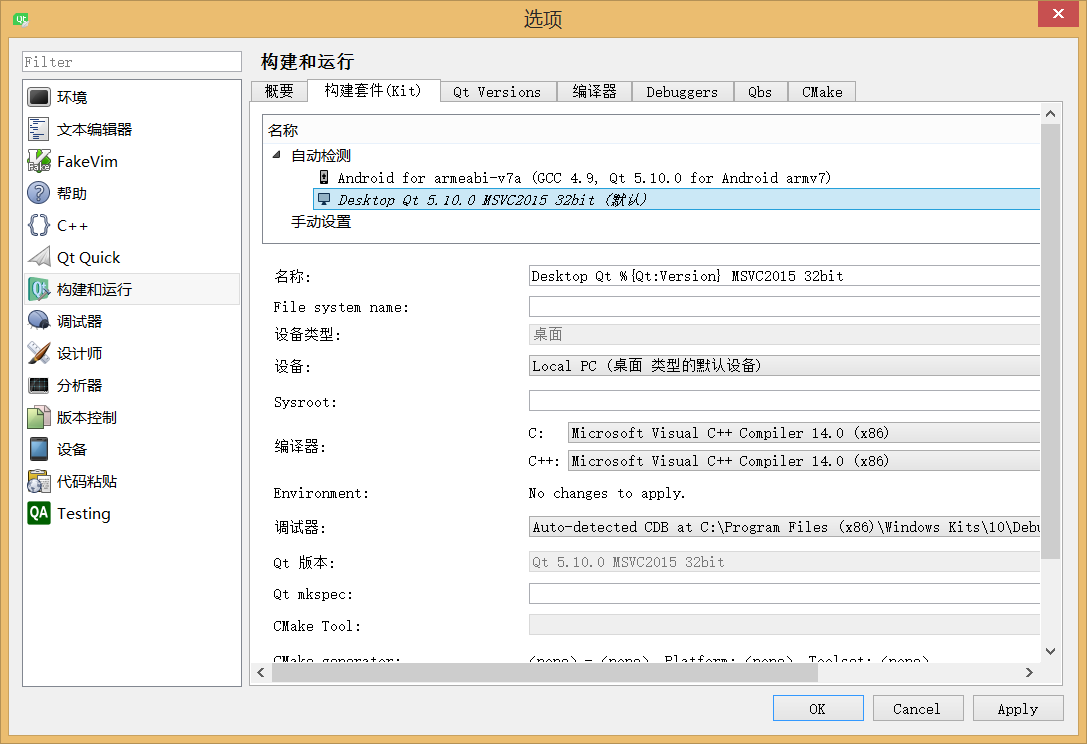Click the Qt mkspec field

(784, 594)
